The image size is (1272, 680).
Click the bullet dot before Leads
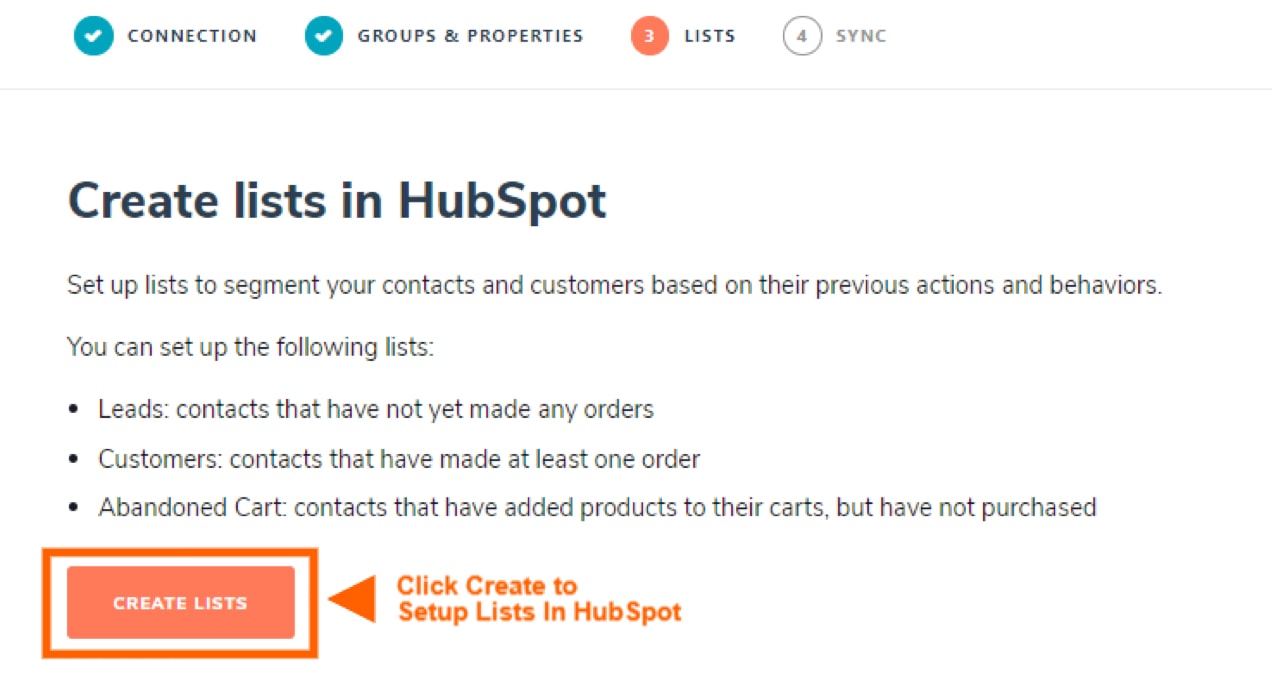pos(73,410)
